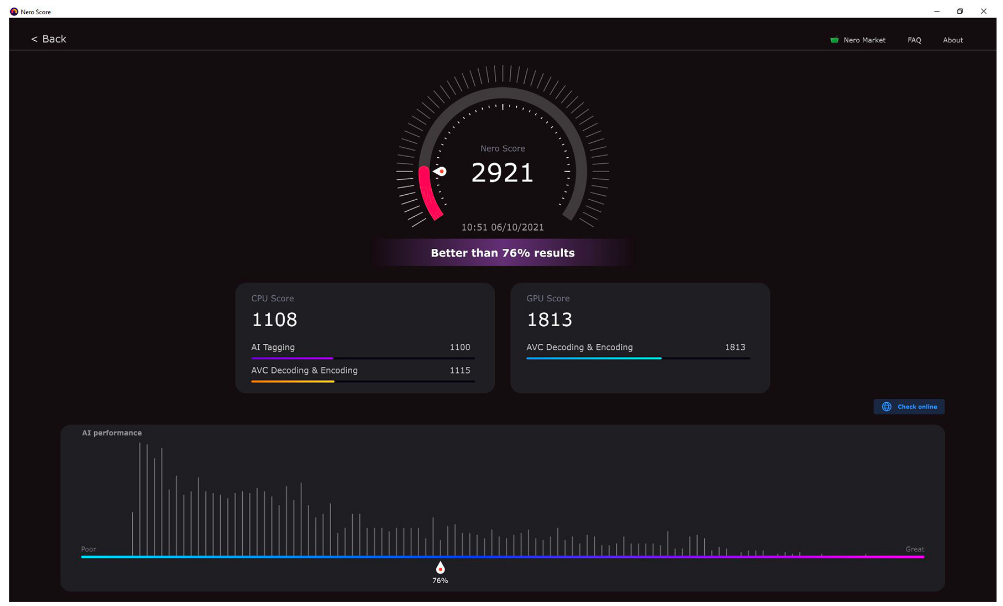The image size is (1003, 606).
Task: Open the FAQ page
Action: click(x=914, y=40)
